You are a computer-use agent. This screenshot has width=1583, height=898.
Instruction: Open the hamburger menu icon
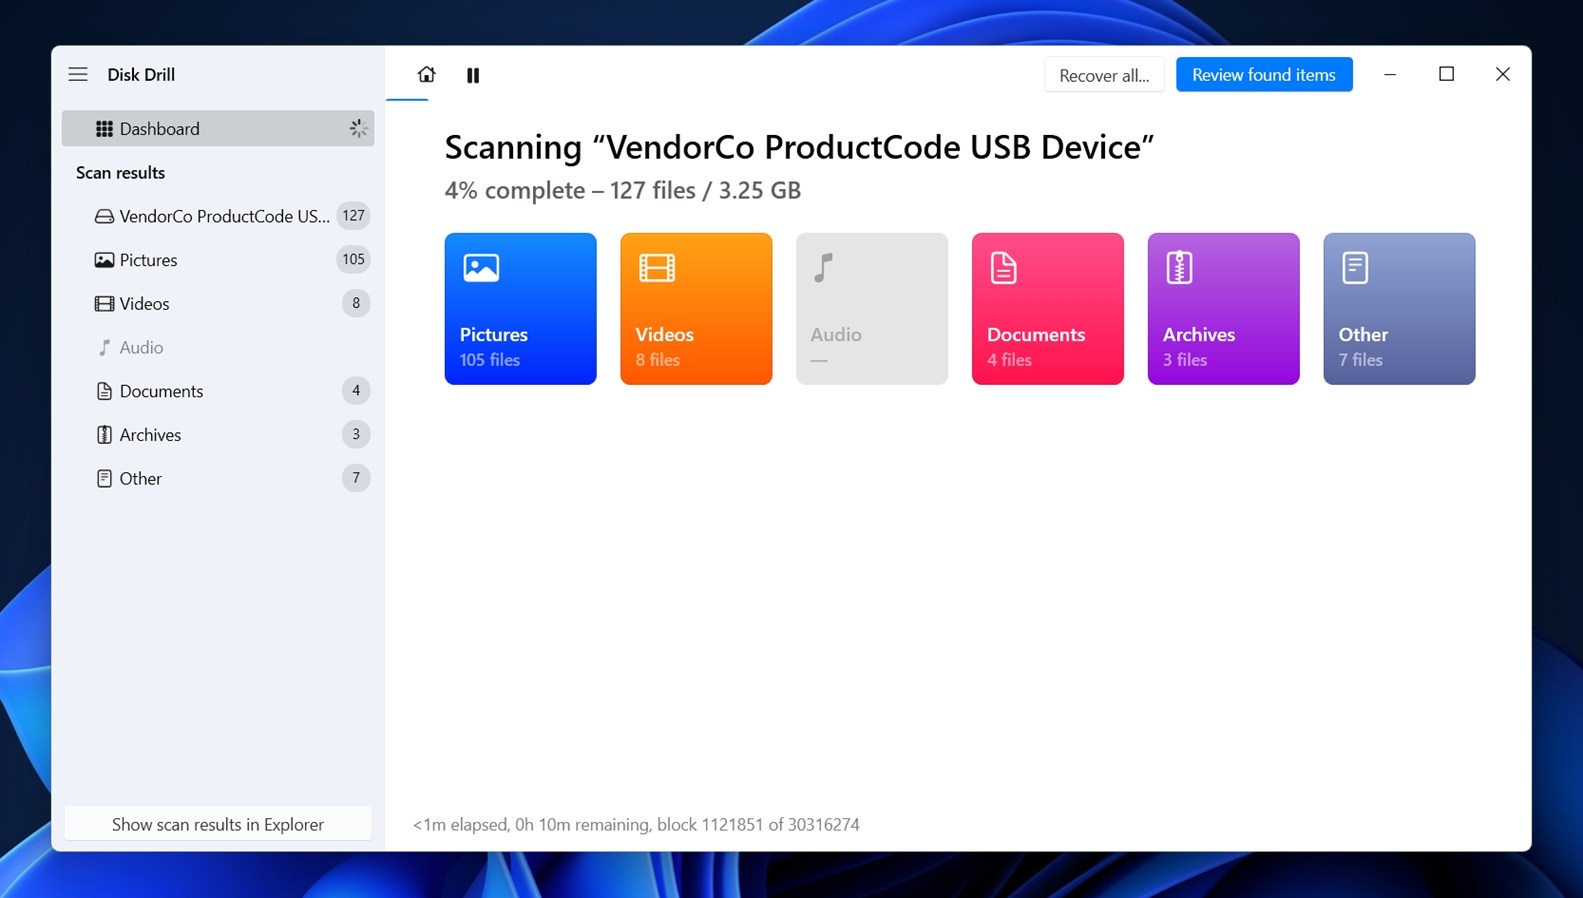(x=78, y=74)
